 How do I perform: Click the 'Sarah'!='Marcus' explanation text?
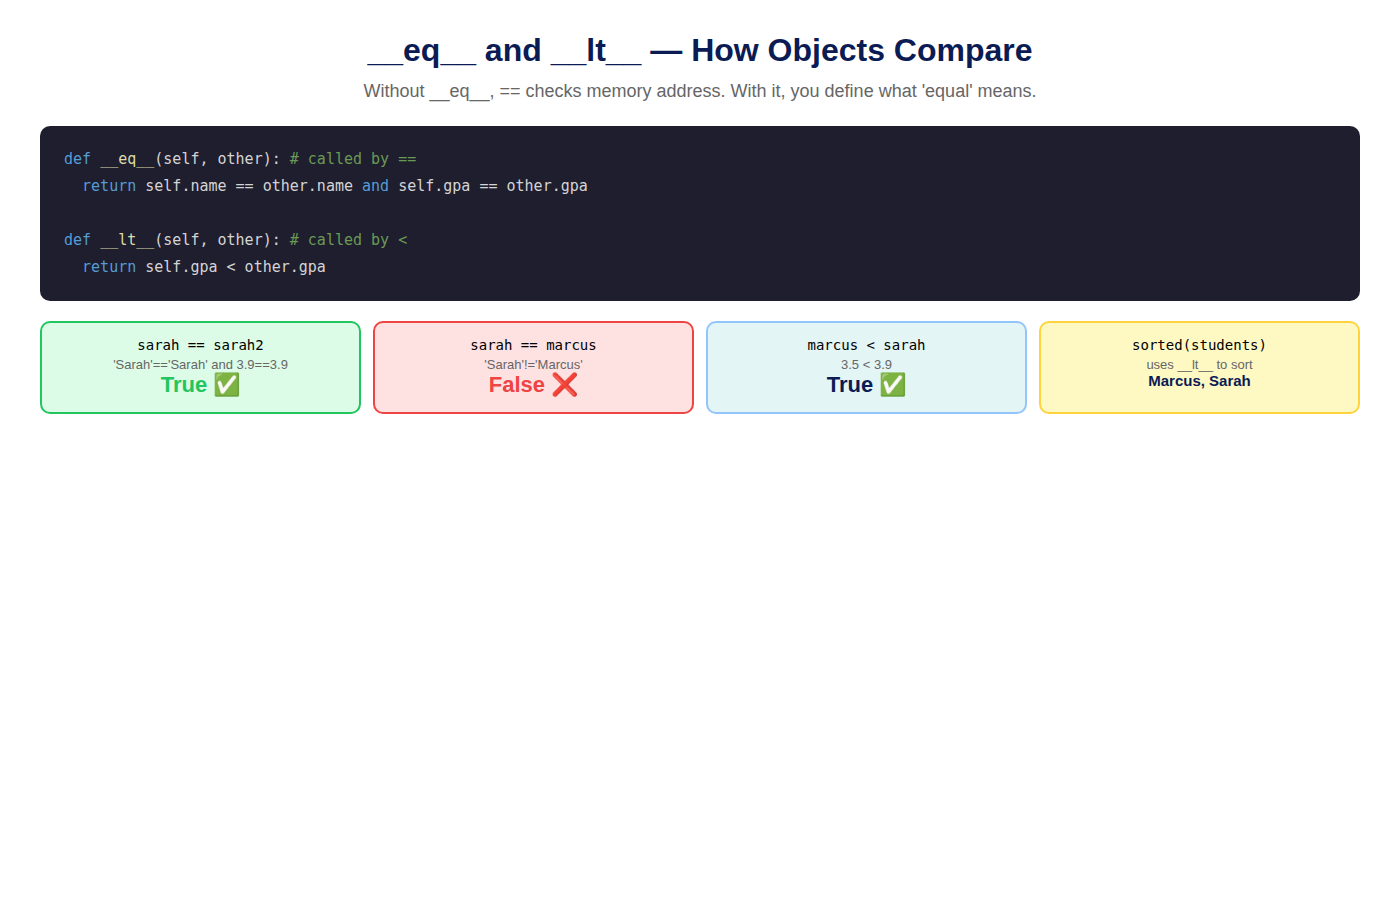[x=533, y=365]
